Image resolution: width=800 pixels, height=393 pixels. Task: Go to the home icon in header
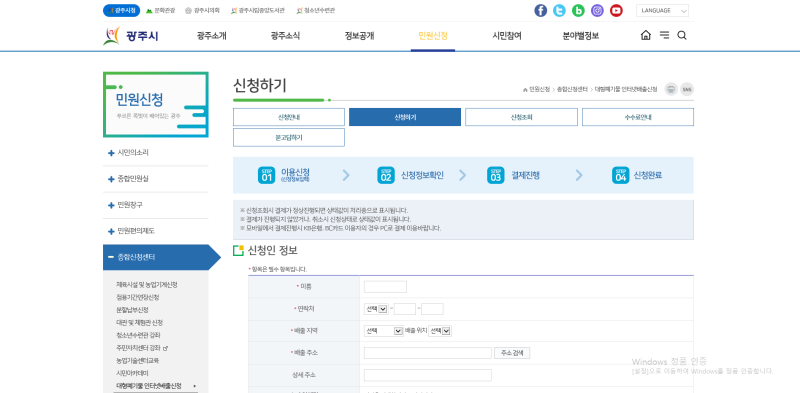pyautogui.click(x=646, y=35)
